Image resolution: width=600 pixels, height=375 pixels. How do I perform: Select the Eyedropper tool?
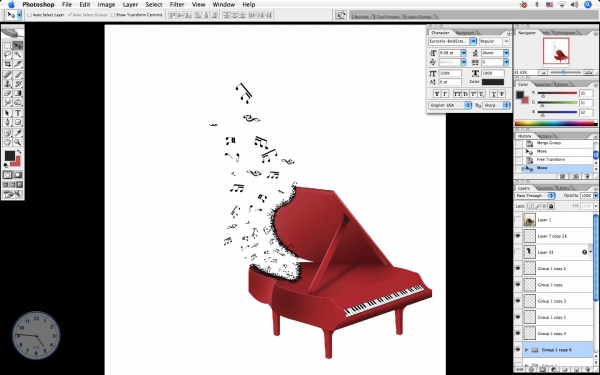point(18,133)
